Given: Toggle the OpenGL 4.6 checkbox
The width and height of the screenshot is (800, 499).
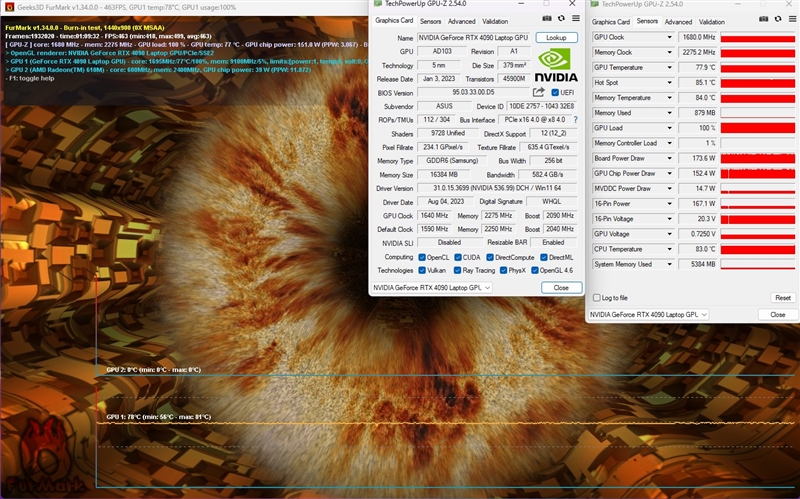Looking at the screenshot, I should click(535, 270).
